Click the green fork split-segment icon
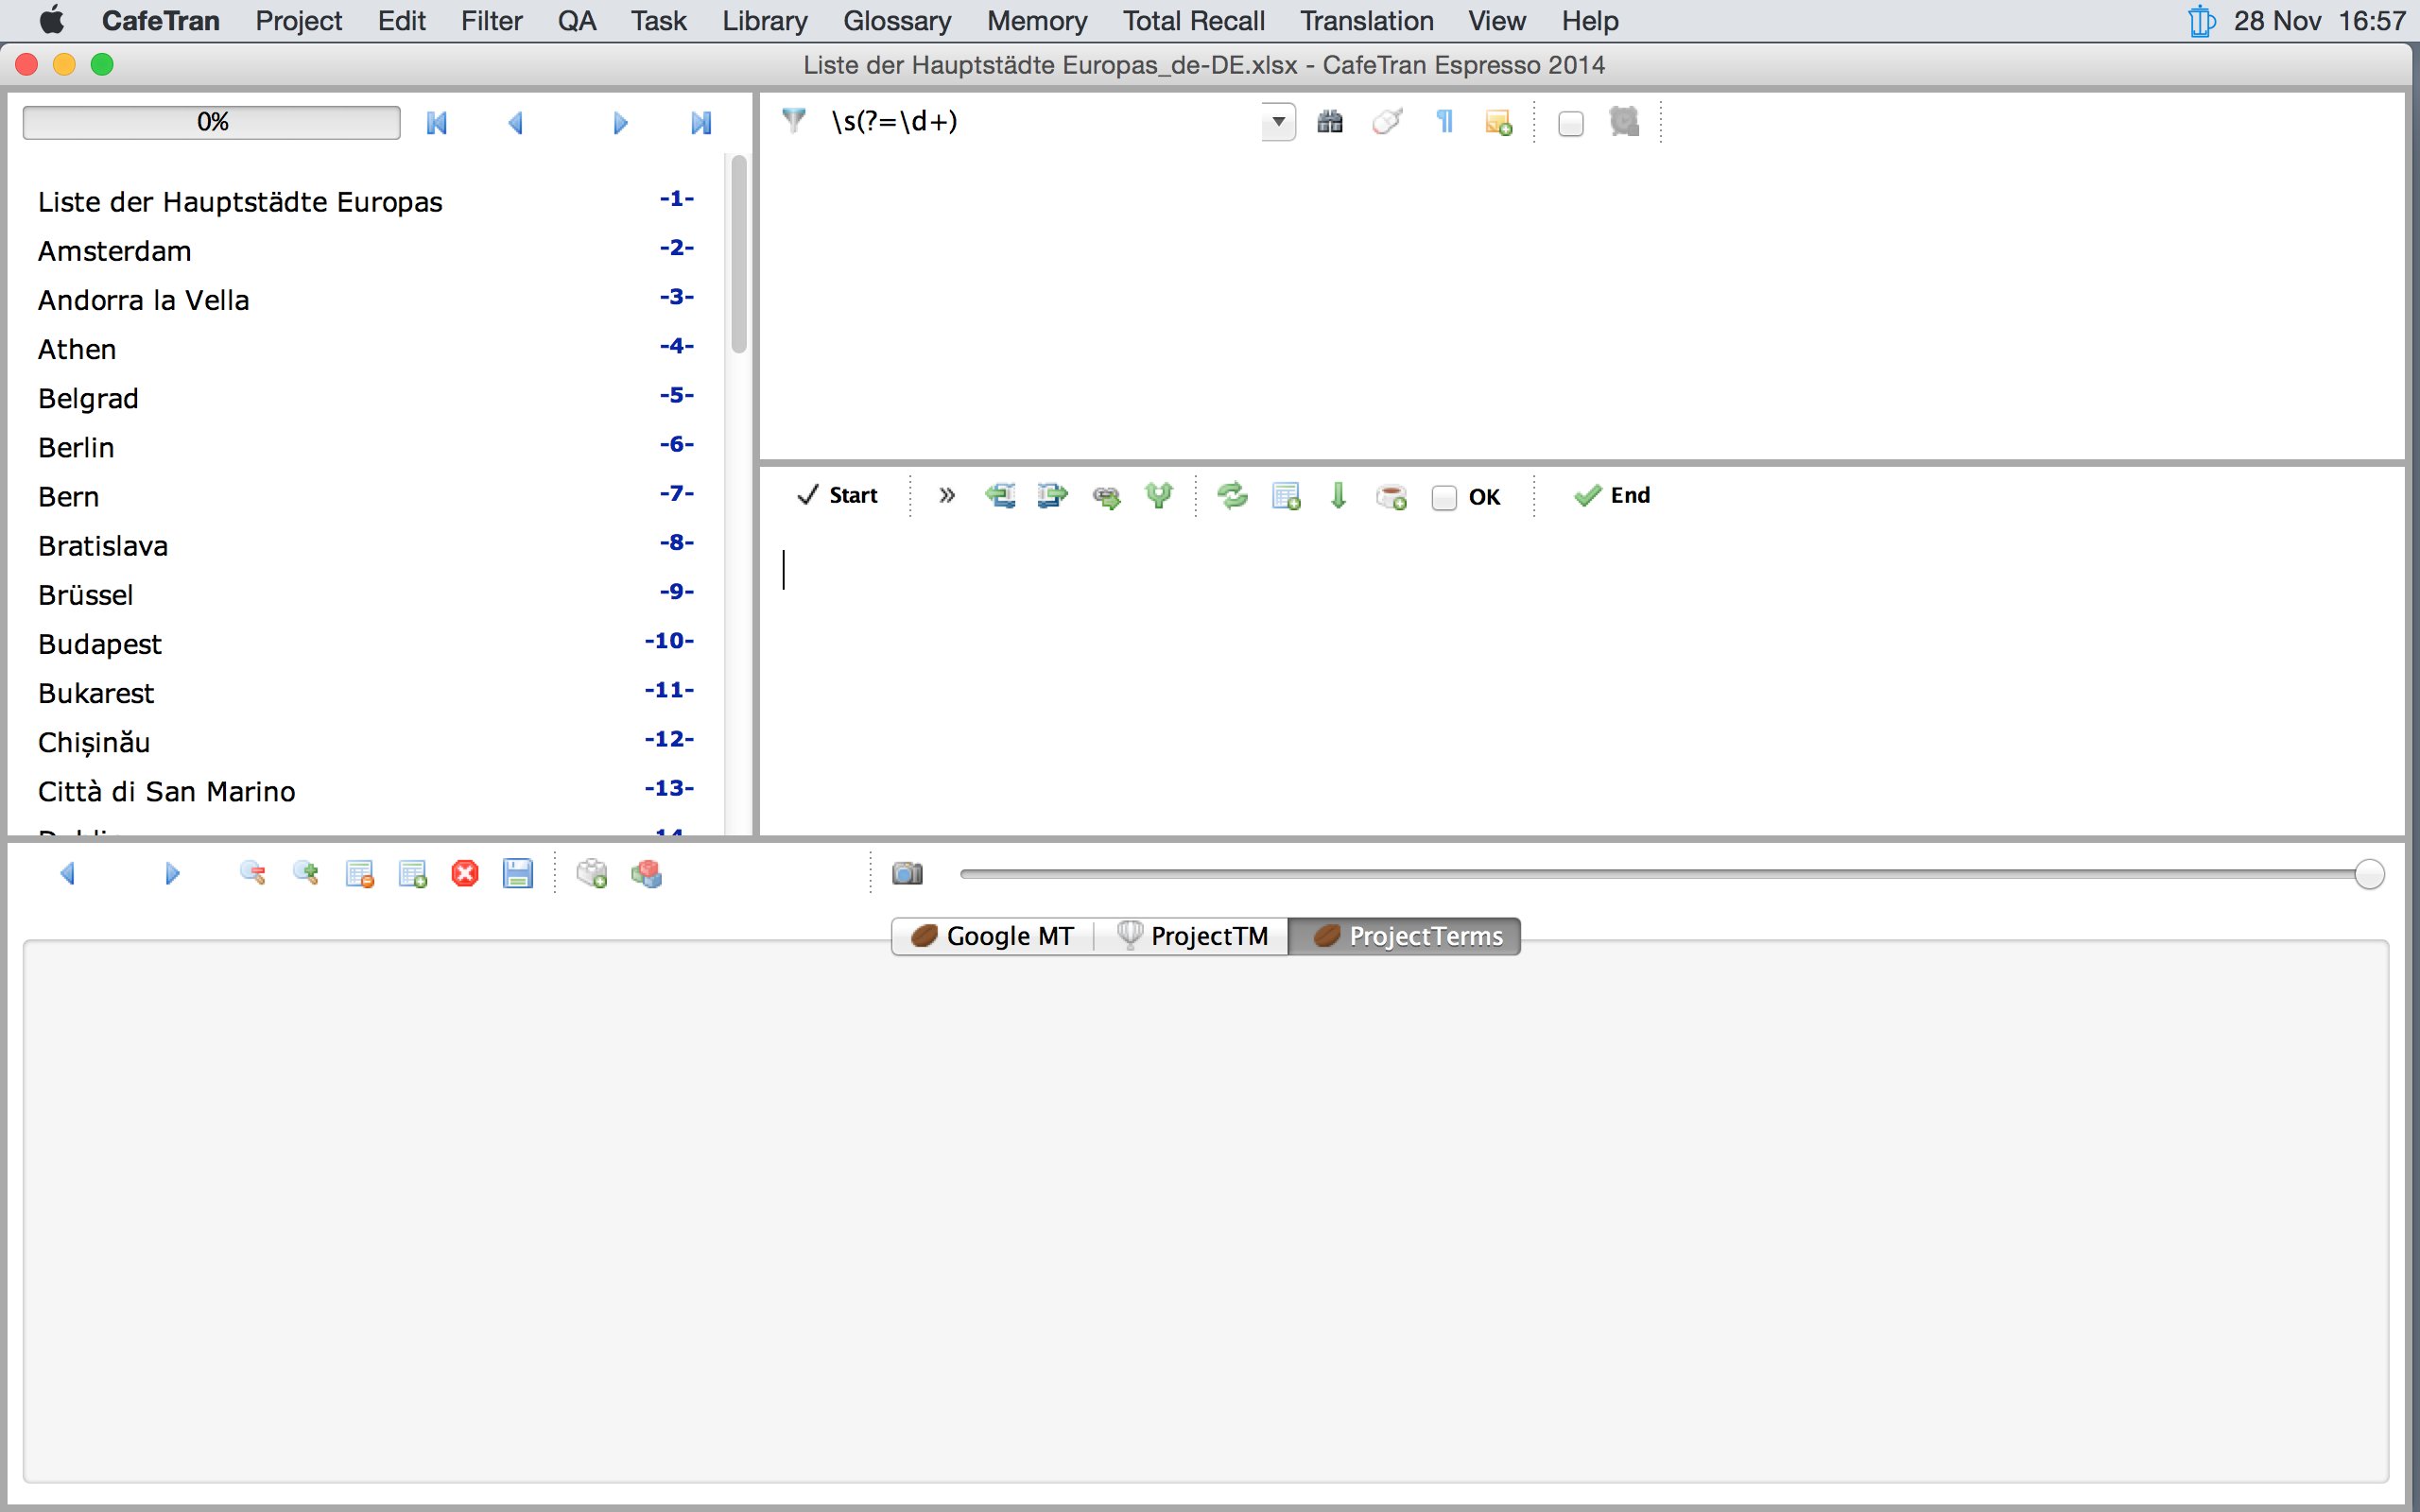The height and width of the screenshot is (1512, 2420). (x=1159, y=495)
